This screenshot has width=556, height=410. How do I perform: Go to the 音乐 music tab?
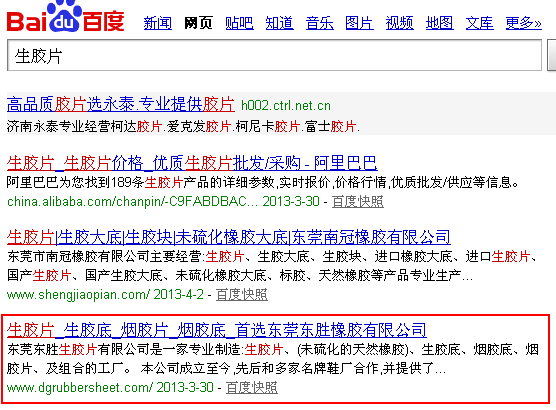pos(319,23)
